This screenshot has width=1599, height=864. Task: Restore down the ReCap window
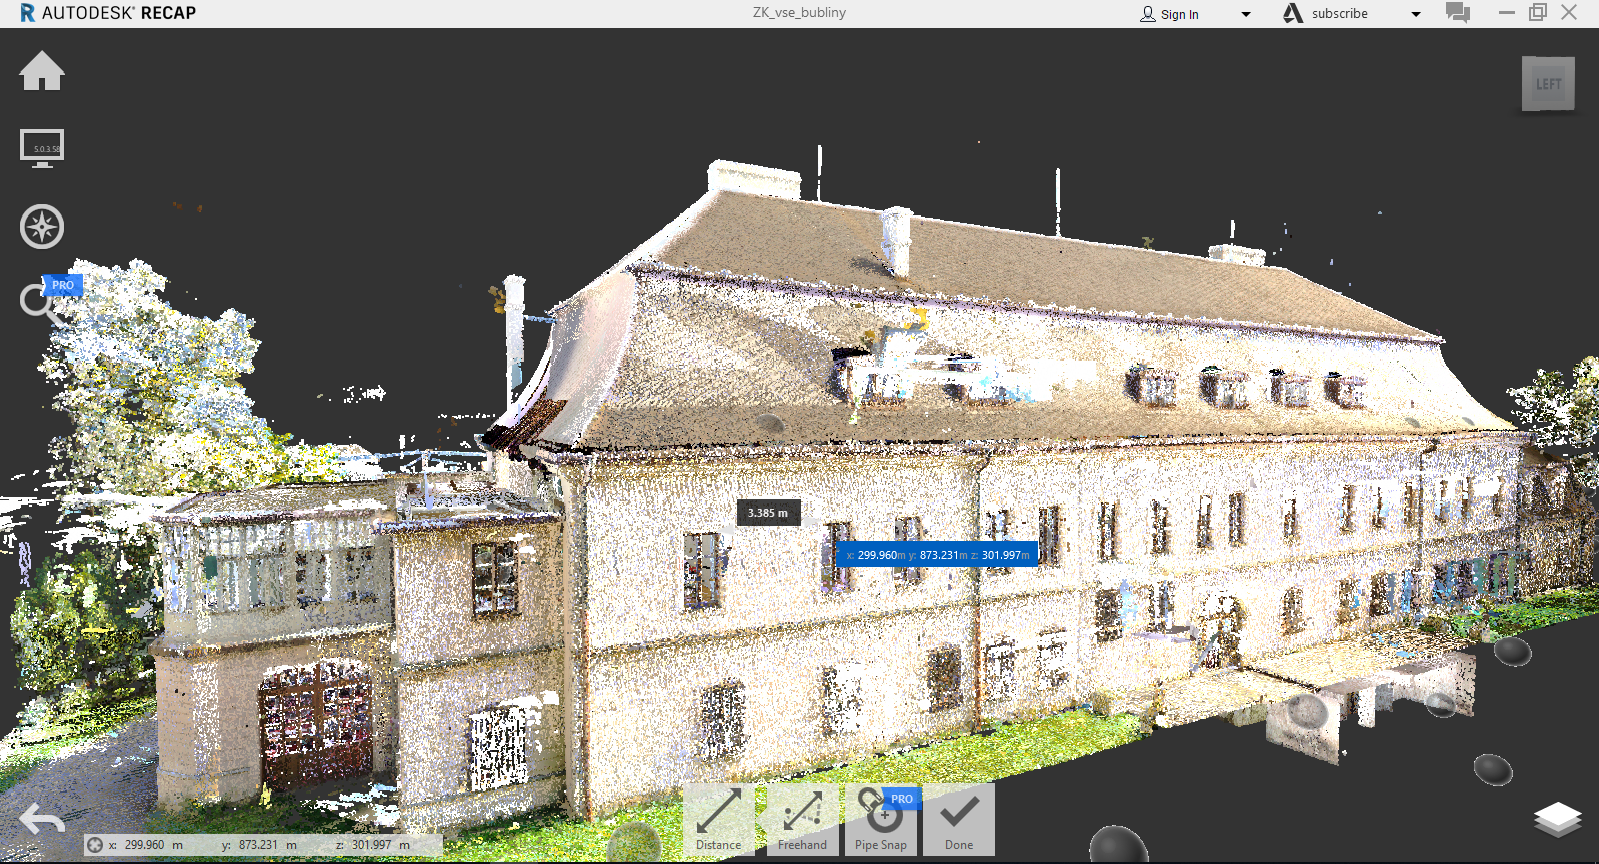[x=1538, y=13]
